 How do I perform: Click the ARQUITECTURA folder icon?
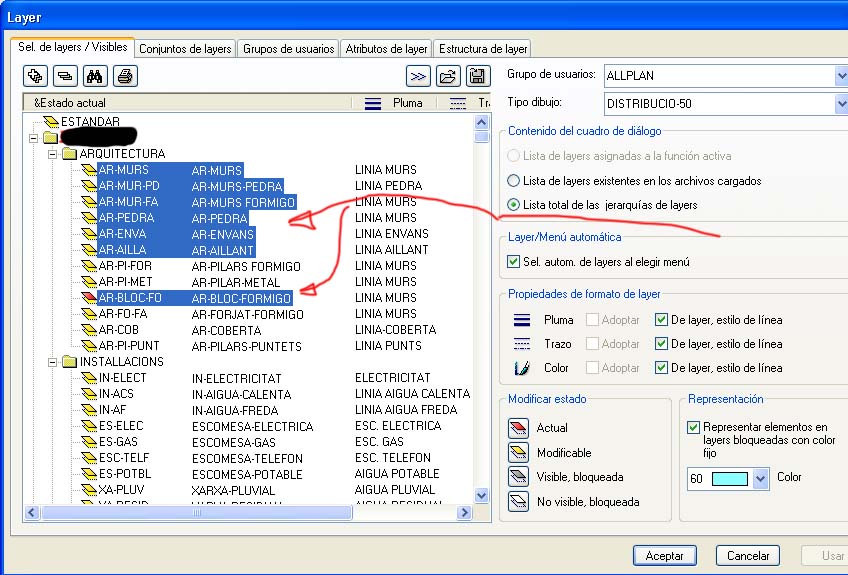point(69,154)
